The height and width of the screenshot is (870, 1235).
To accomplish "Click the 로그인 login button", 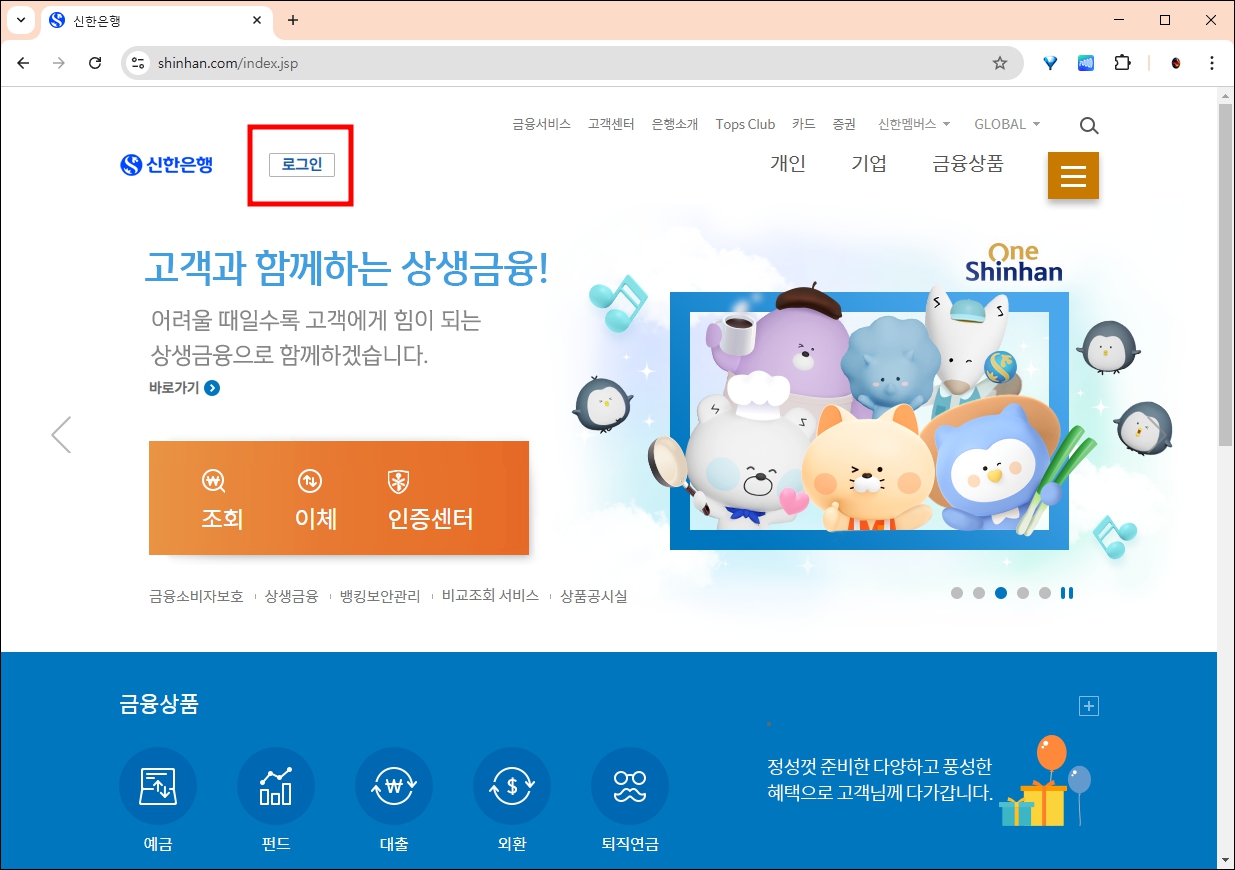I will tap(300, 165).
